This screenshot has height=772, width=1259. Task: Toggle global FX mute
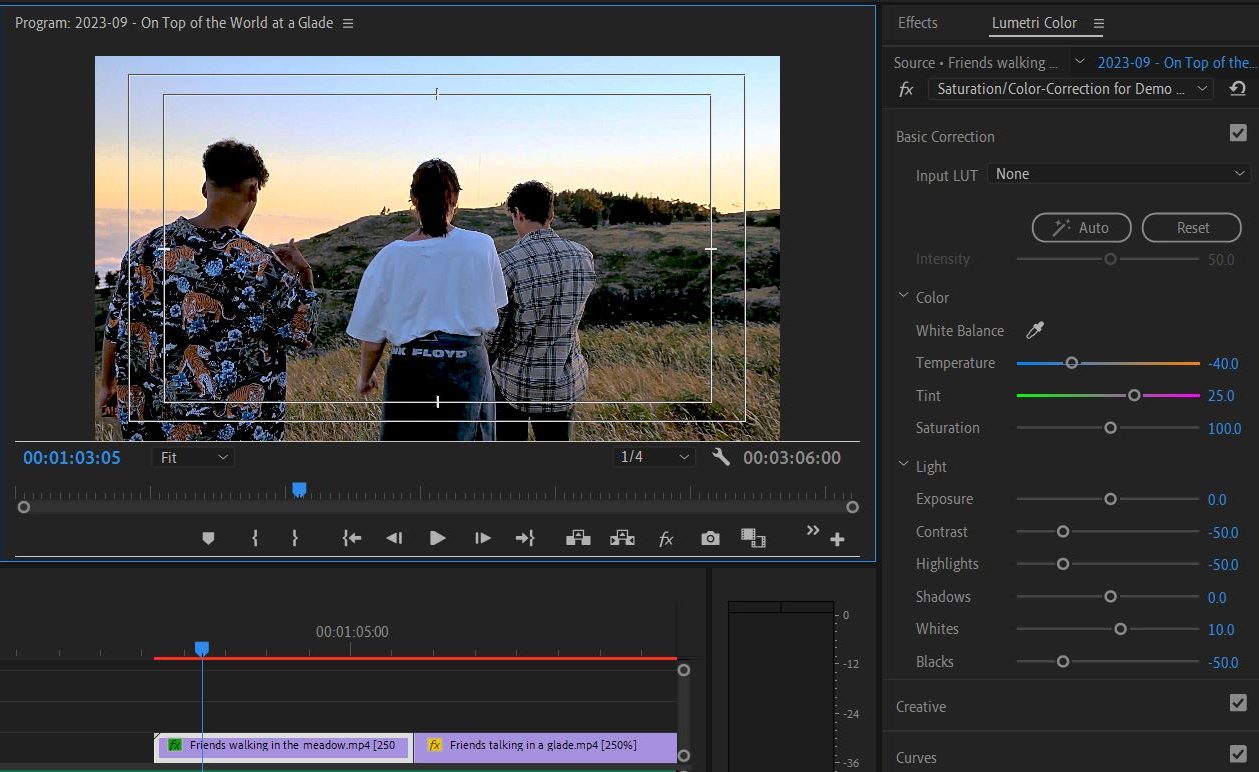(666, 539)
